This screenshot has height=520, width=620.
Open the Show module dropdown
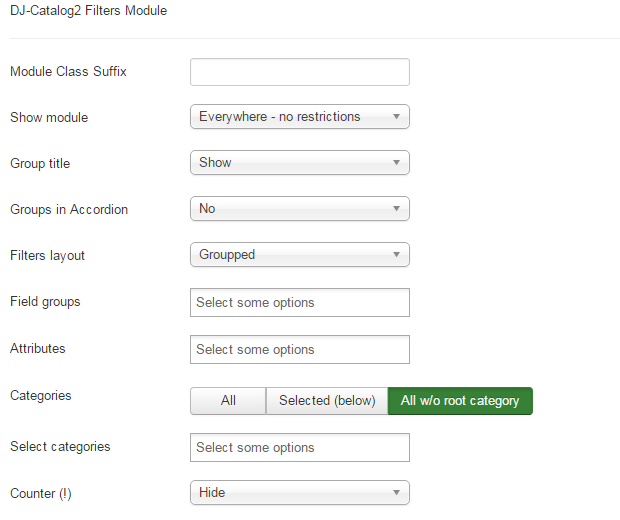pos(299,117)
